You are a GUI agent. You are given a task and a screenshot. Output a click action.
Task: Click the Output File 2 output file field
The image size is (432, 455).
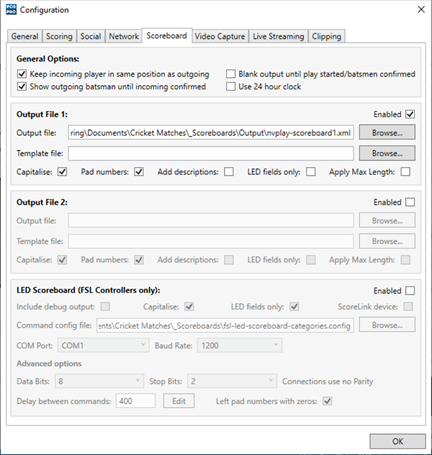[x=211, y=220]
